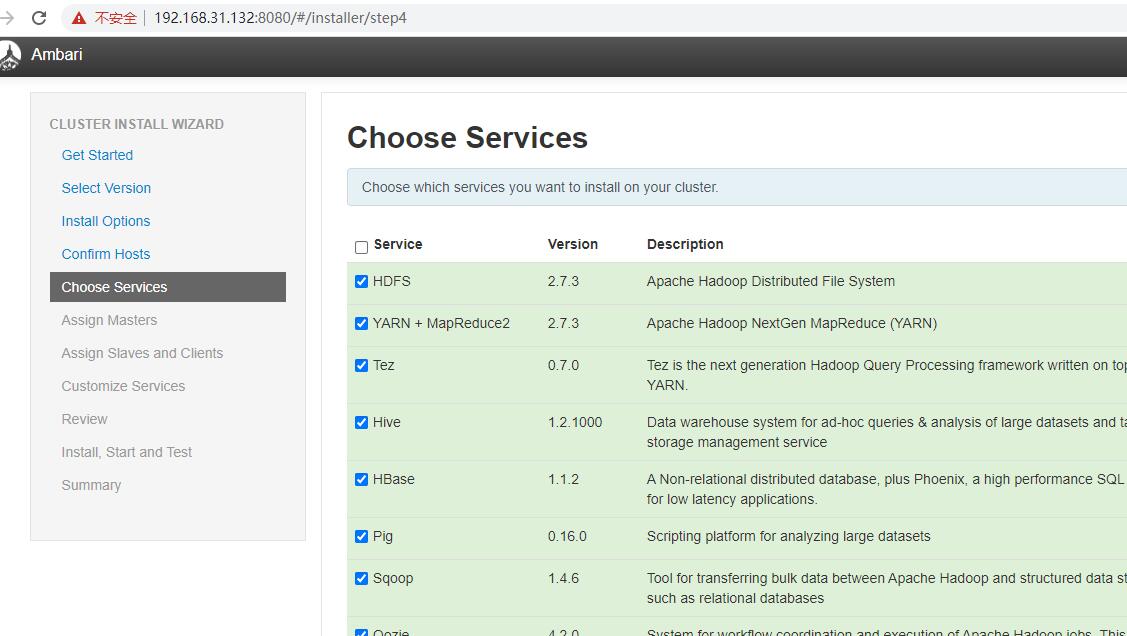
Task: Click the "Choose which services" info banner
Action: [x=737, y=188]
